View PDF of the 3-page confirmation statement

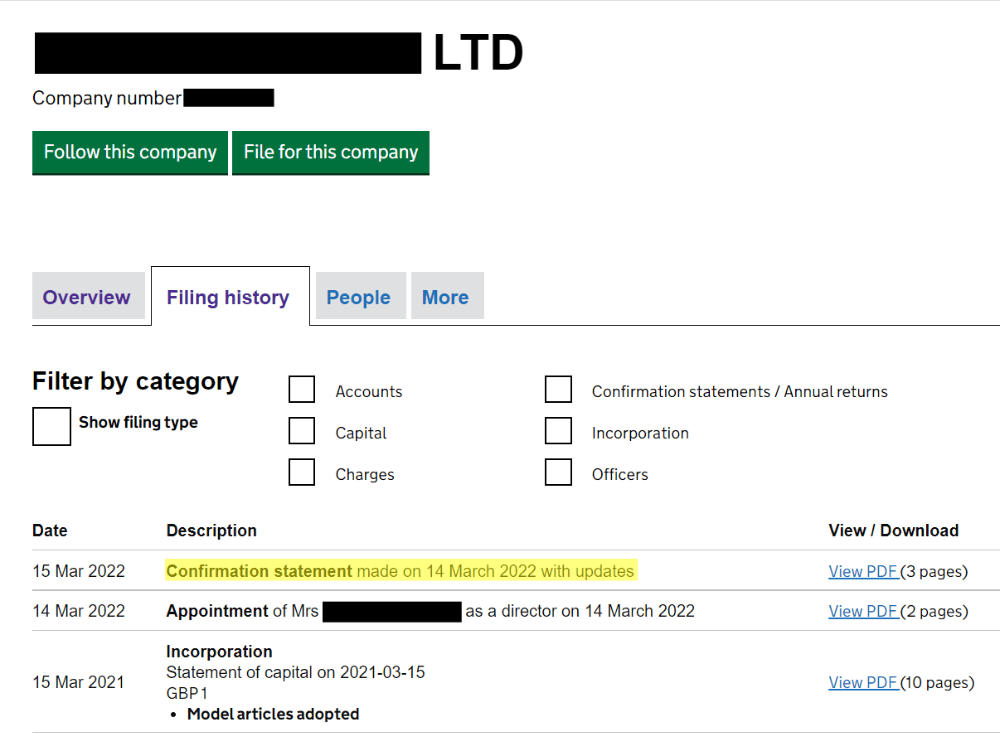pyautogui.click(x=862, y=571)
